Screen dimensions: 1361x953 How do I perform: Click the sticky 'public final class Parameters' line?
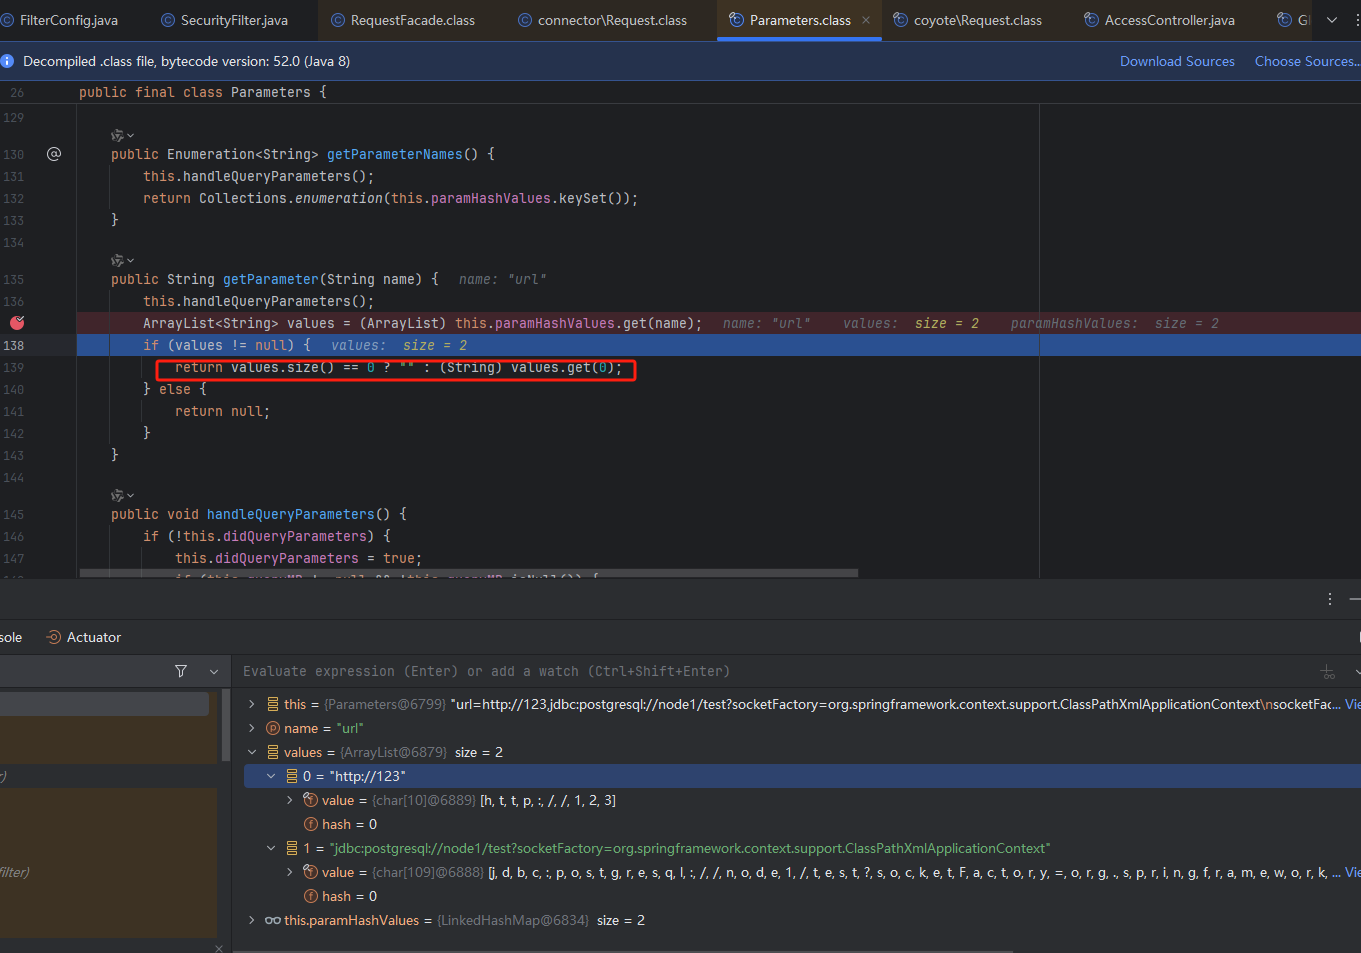[203, 92]
